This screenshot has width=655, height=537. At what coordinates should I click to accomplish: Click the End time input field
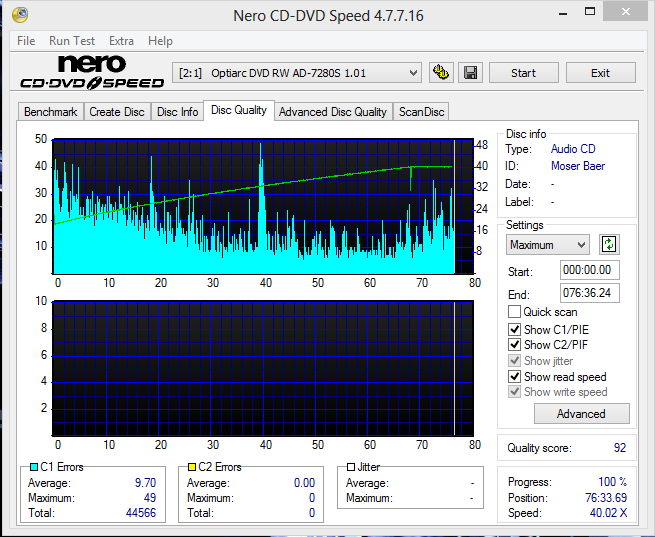(589, 293)
